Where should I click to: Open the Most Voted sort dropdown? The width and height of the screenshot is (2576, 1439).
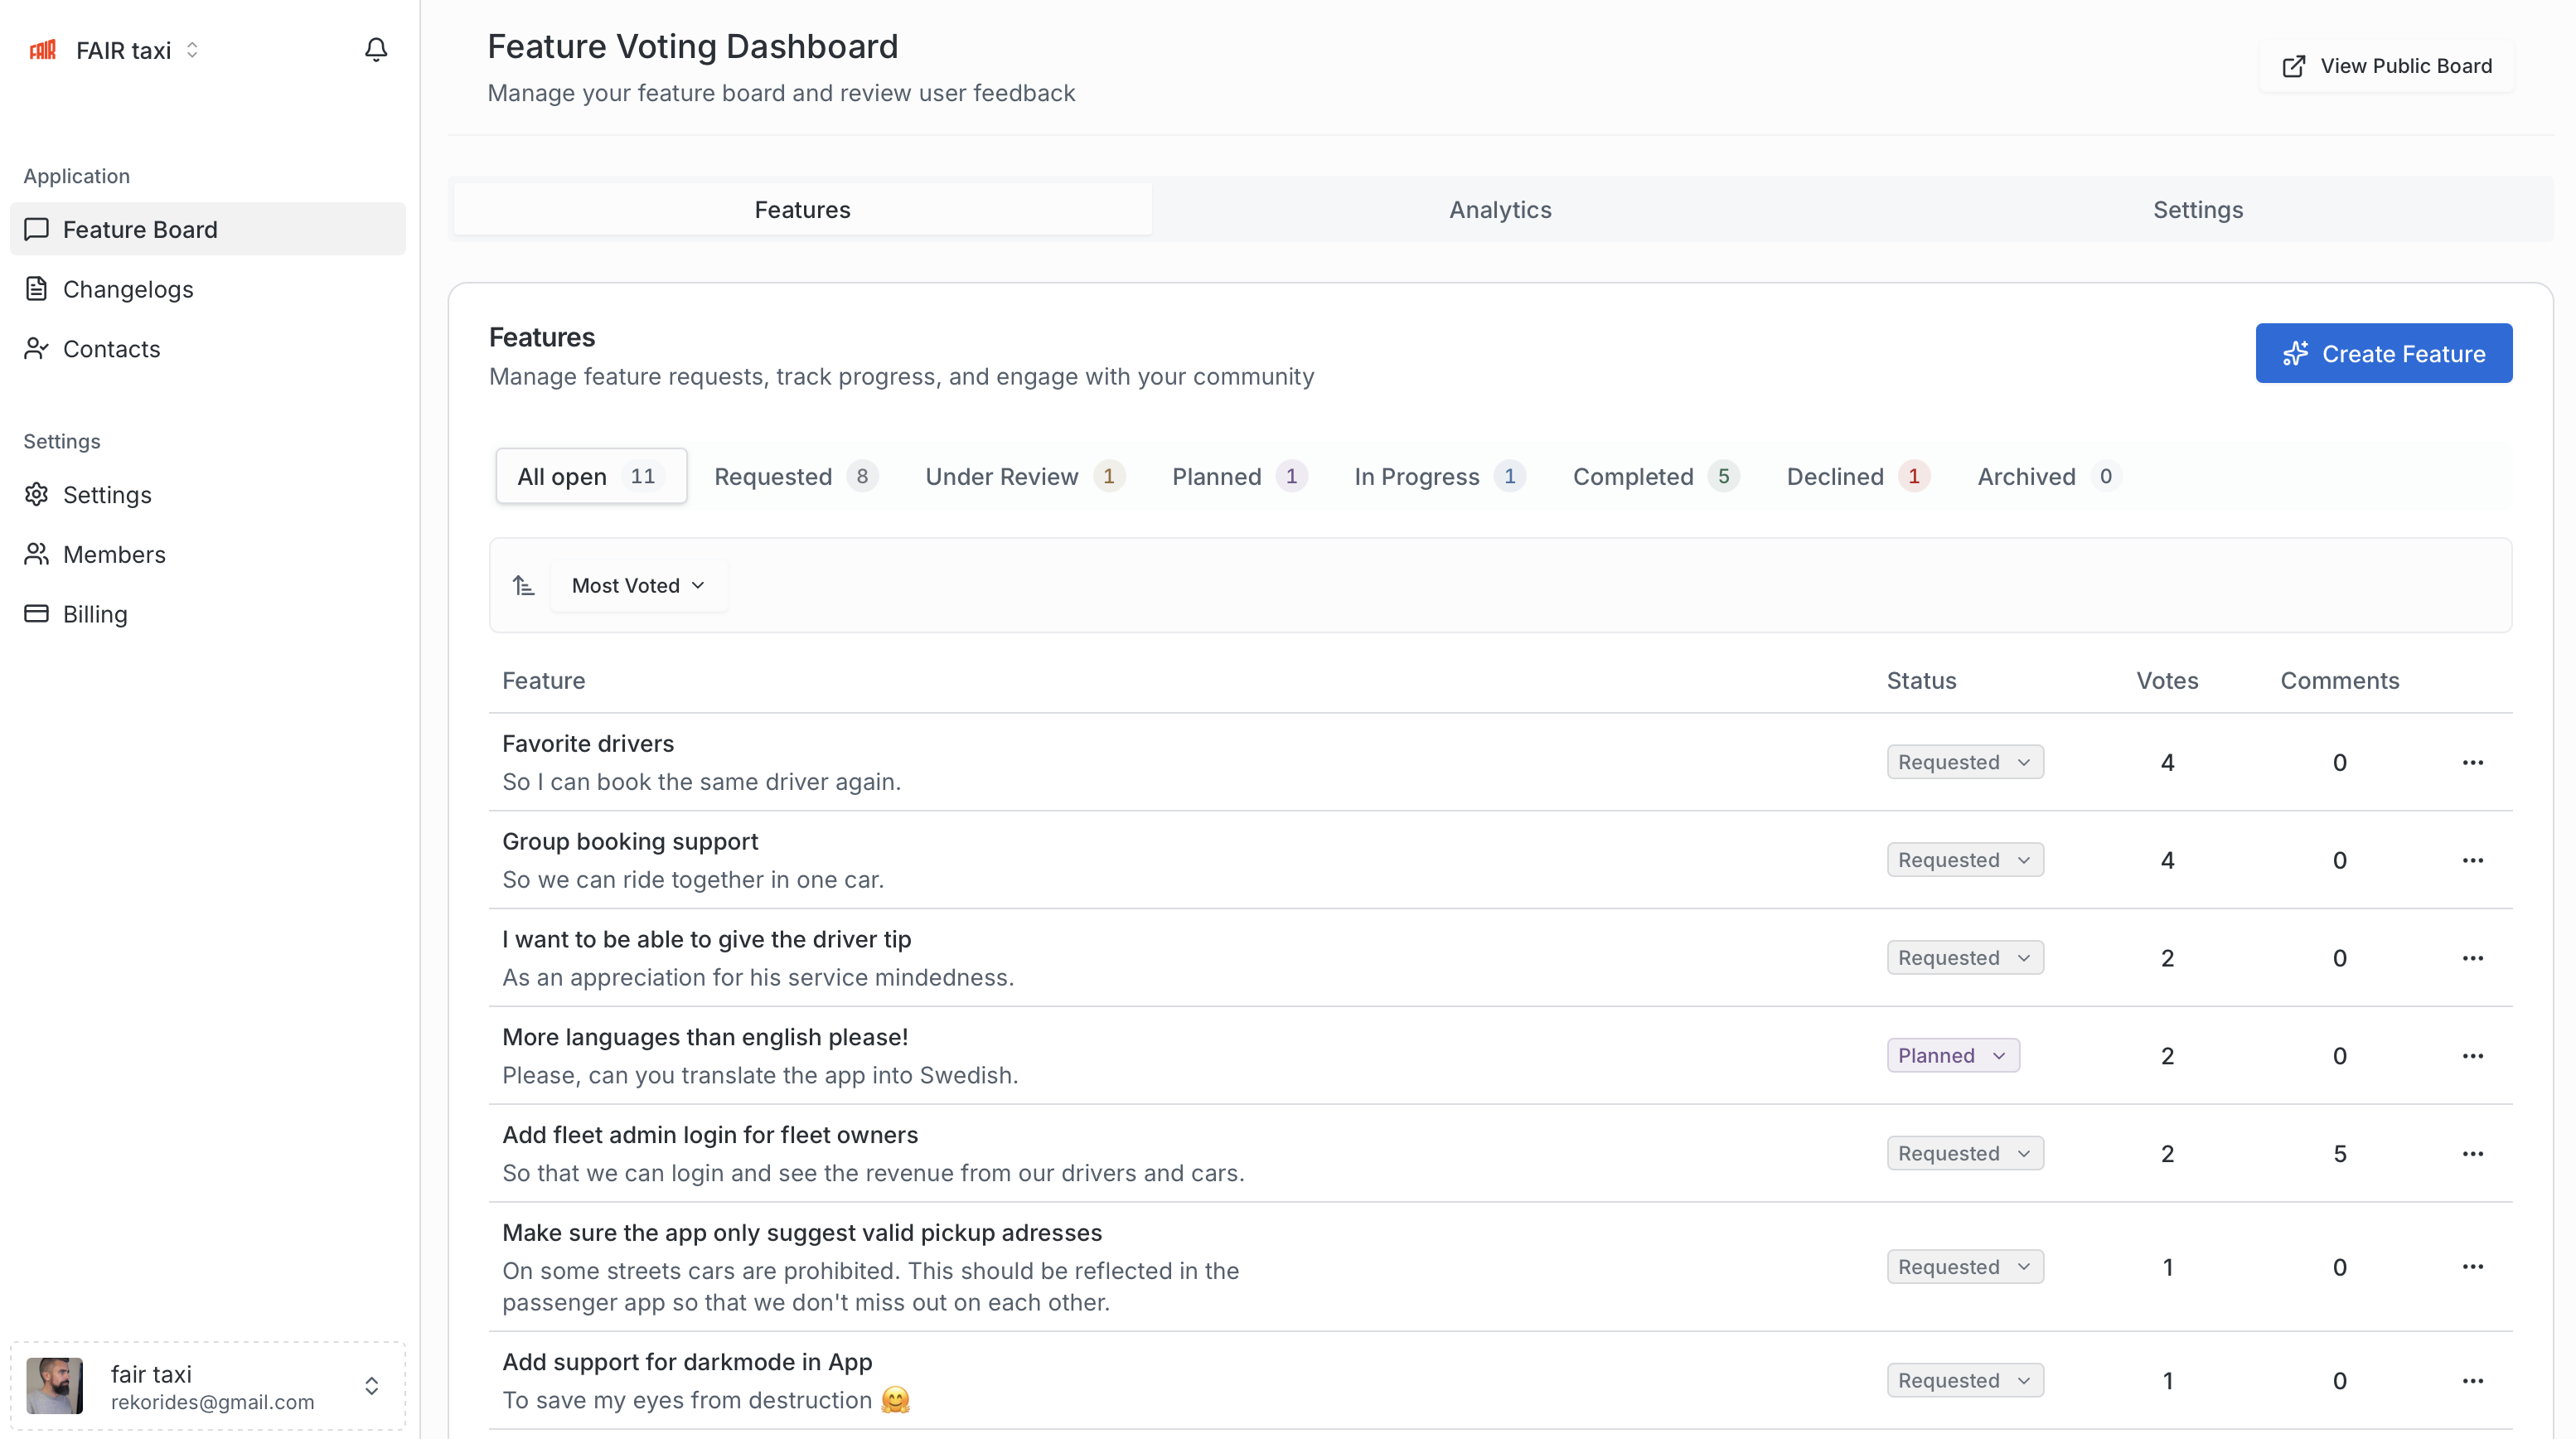(x=638, y=585)
